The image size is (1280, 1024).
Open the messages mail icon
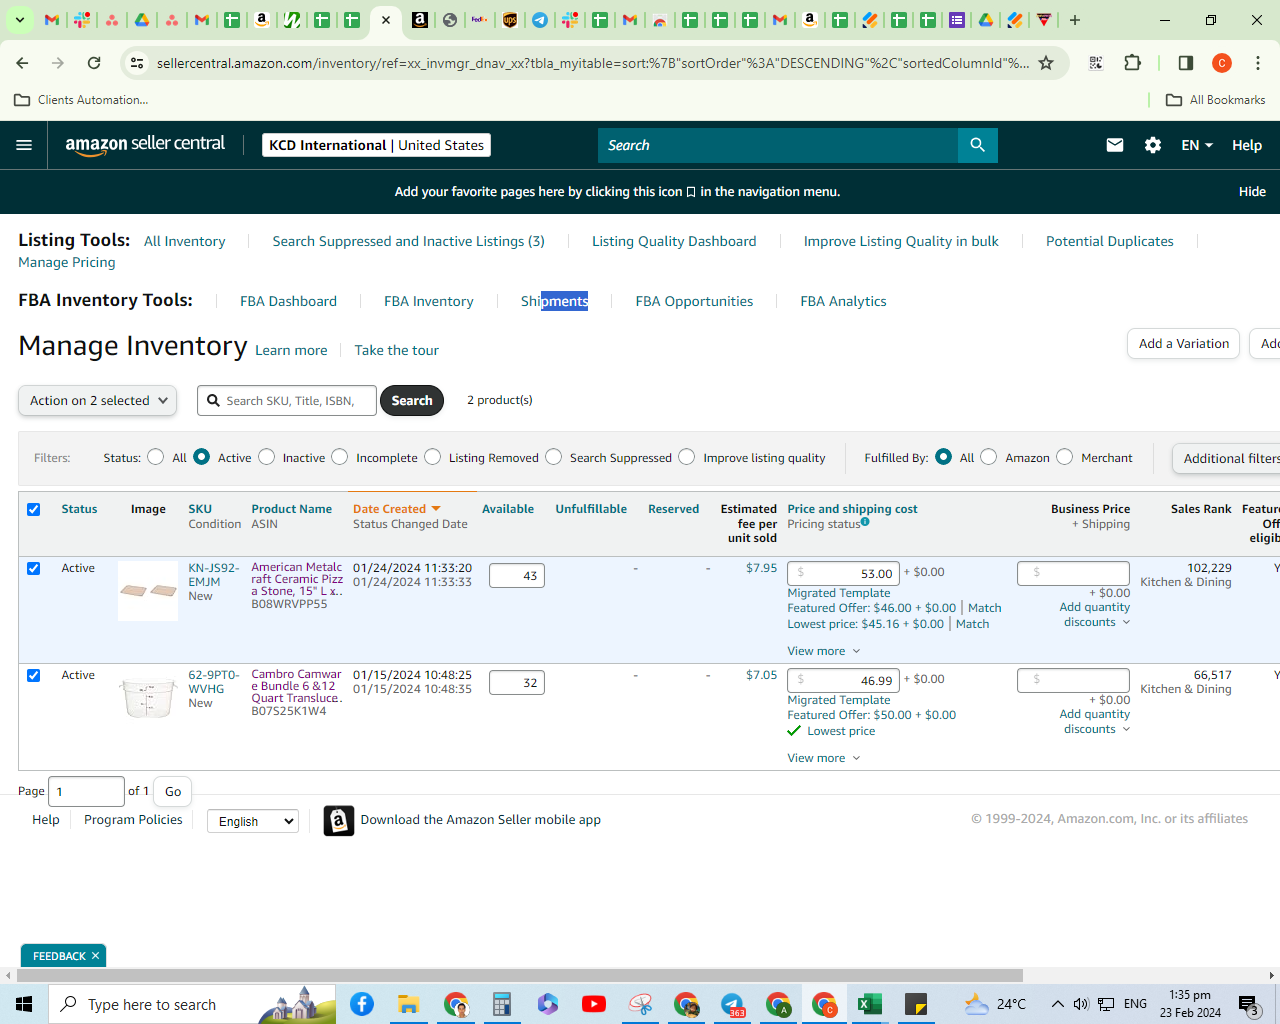(x=1115, y=145)
